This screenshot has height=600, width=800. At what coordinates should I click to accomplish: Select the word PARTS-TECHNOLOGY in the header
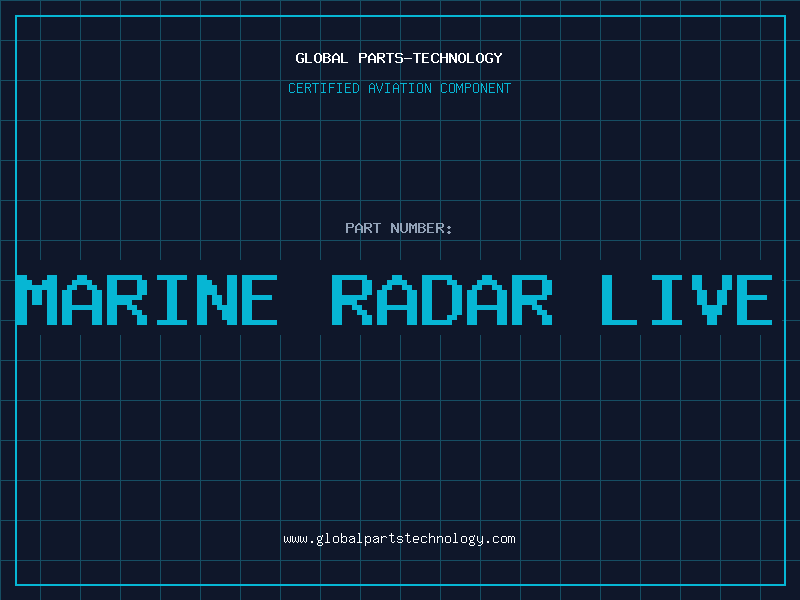click(x=429, y=58)
